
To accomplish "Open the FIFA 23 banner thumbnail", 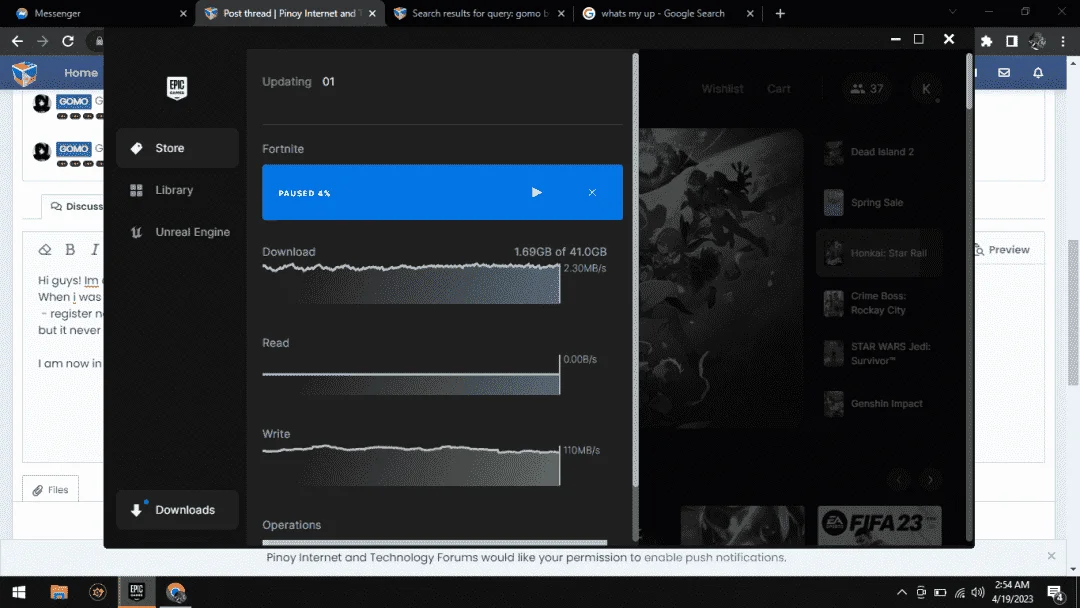I will [880, 526].
